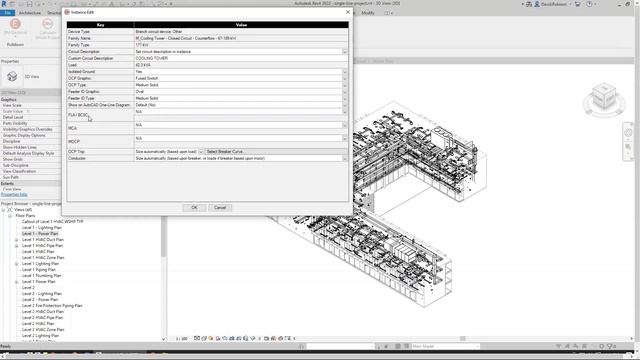This screenshot has height=360, width=640.
Task: Click the Family Name value cell
Action: [241, 38]
